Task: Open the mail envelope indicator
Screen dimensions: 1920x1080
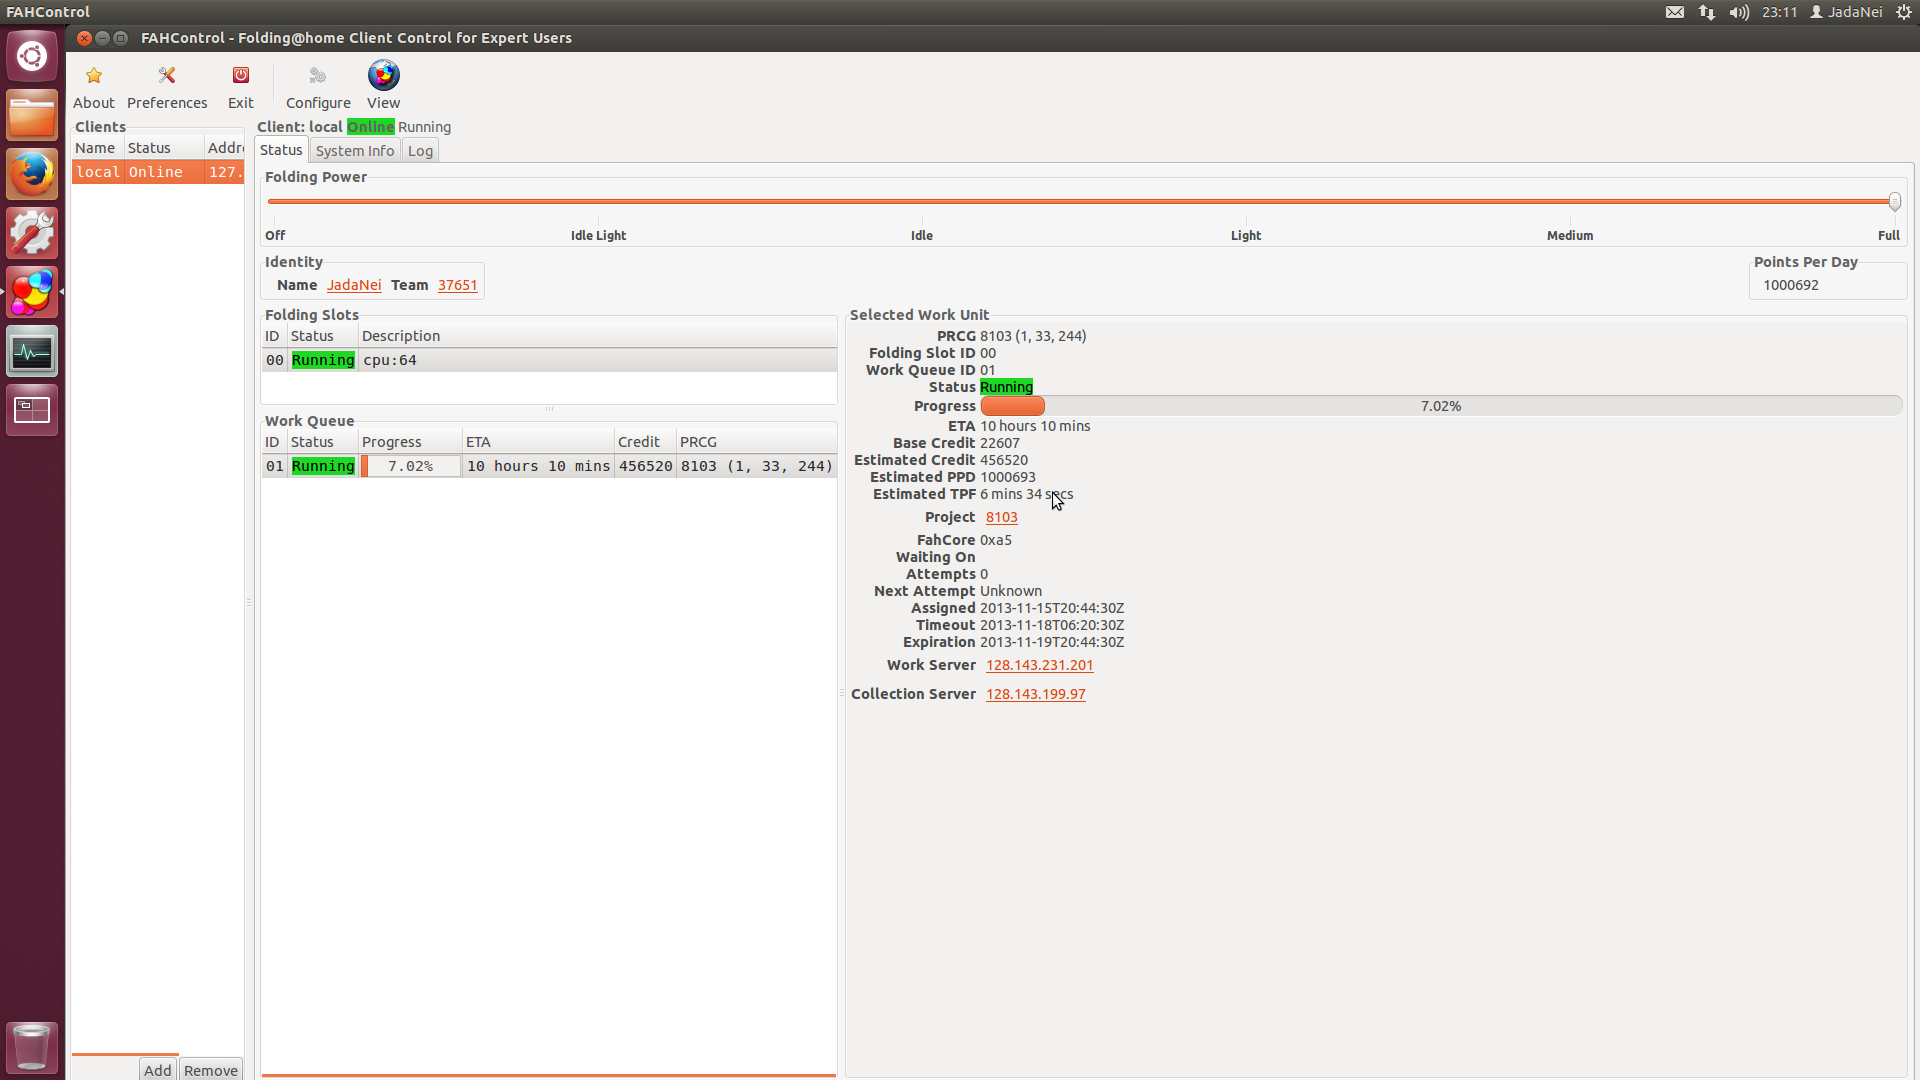Action: point(1675,12)
